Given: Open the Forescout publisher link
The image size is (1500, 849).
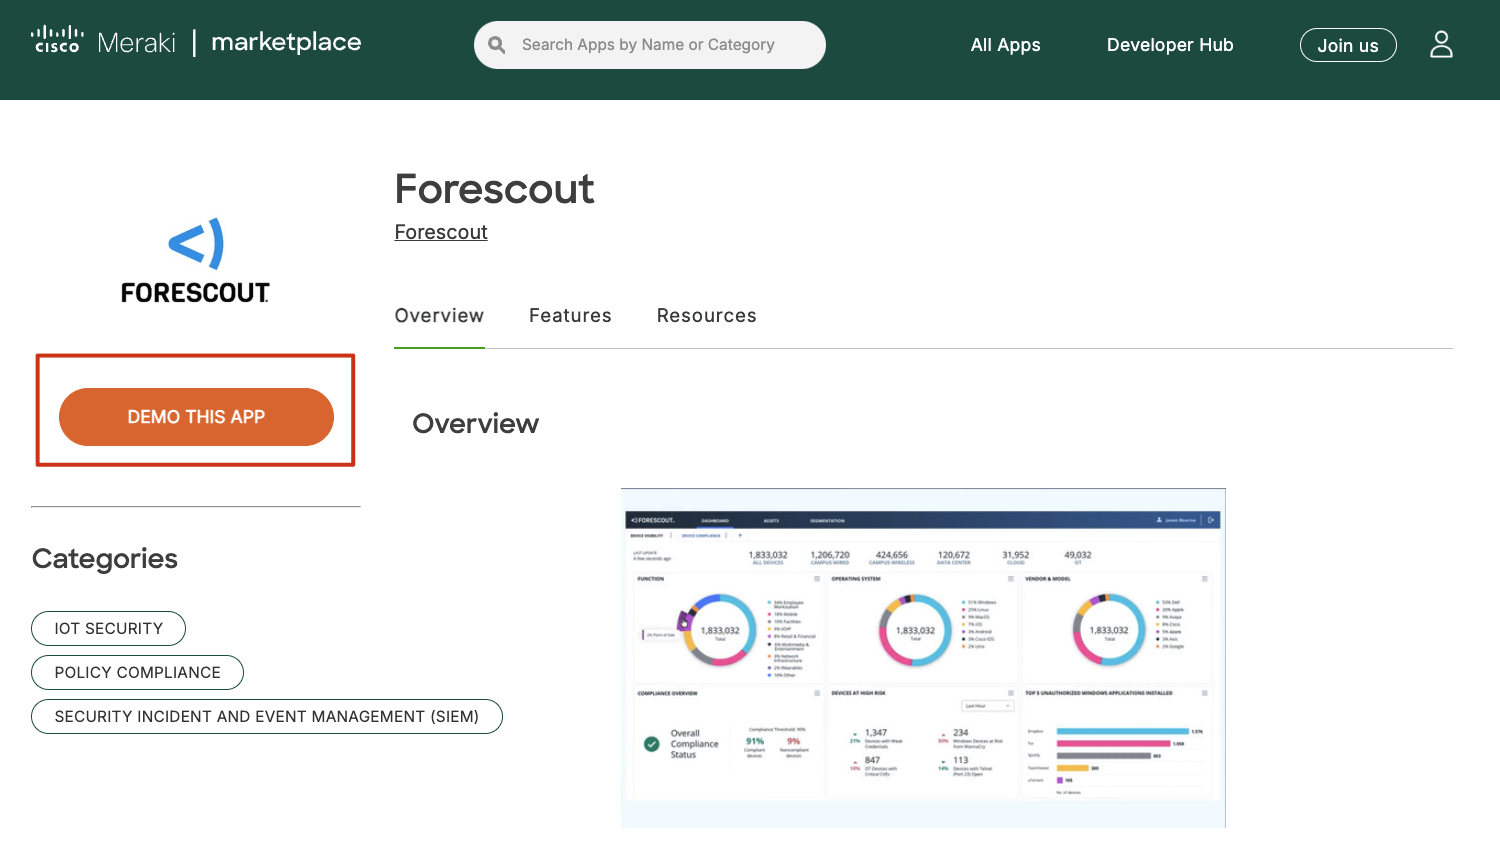Looking at the screenshot, I should click(x=441, y=232).
